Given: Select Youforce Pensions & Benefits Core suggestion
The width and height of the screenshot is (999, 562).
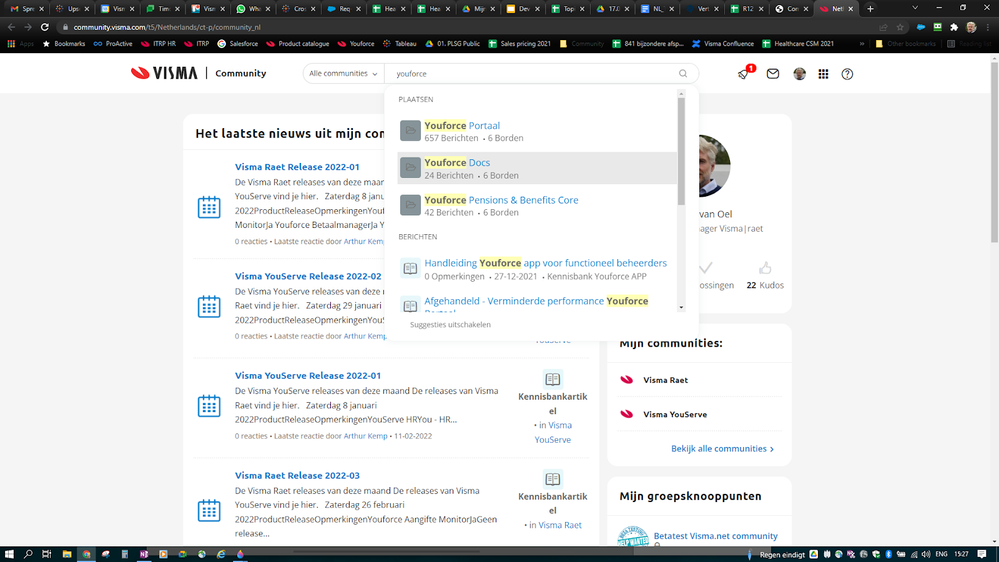Looking at the screenshot, I should pyautogui.click(x=536, y=205).
